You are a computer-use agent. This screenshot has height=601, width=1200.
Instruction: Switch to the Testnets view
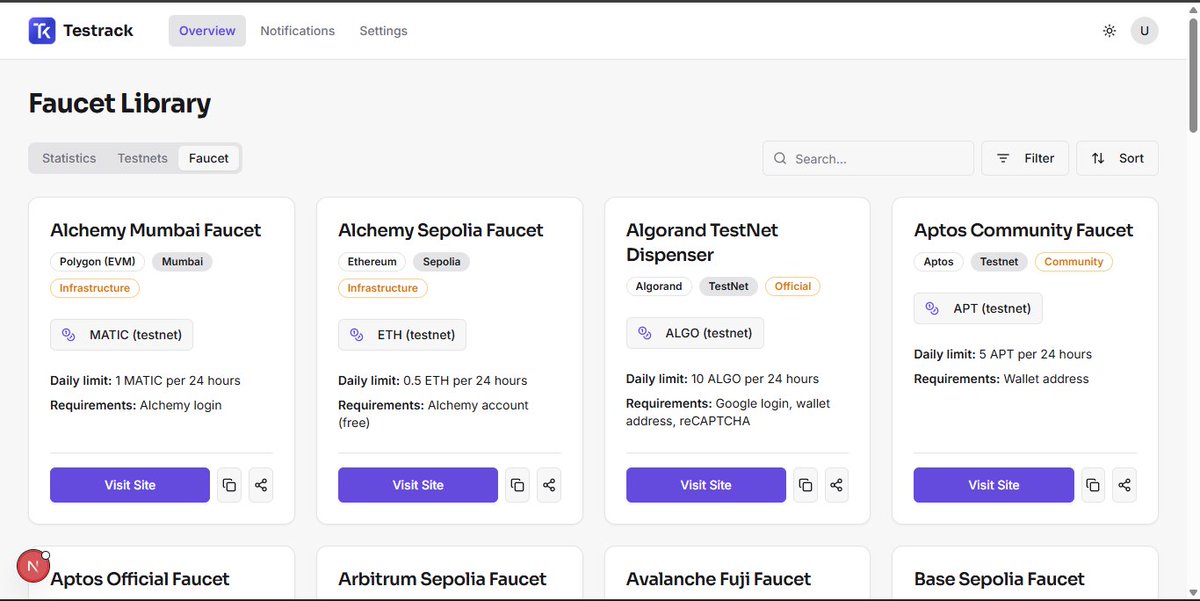pyautogui.click(x=143, y=158)
